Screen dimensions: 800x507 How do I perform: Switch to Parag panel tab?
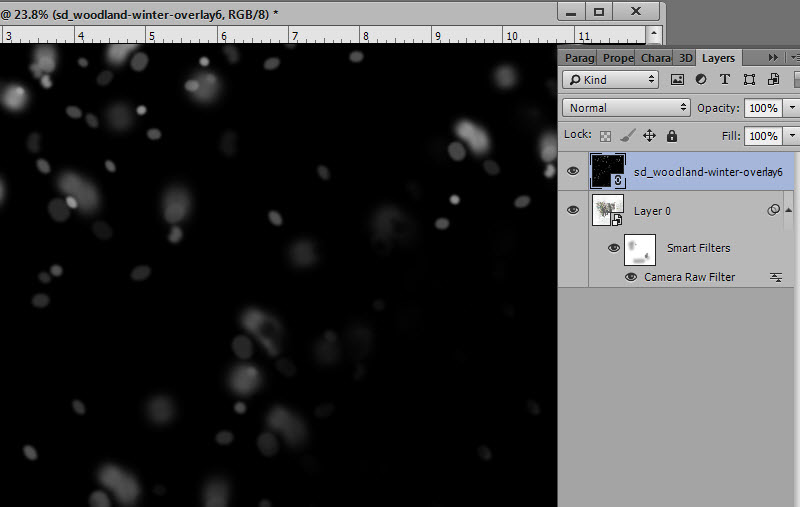(x=580, y=58)
